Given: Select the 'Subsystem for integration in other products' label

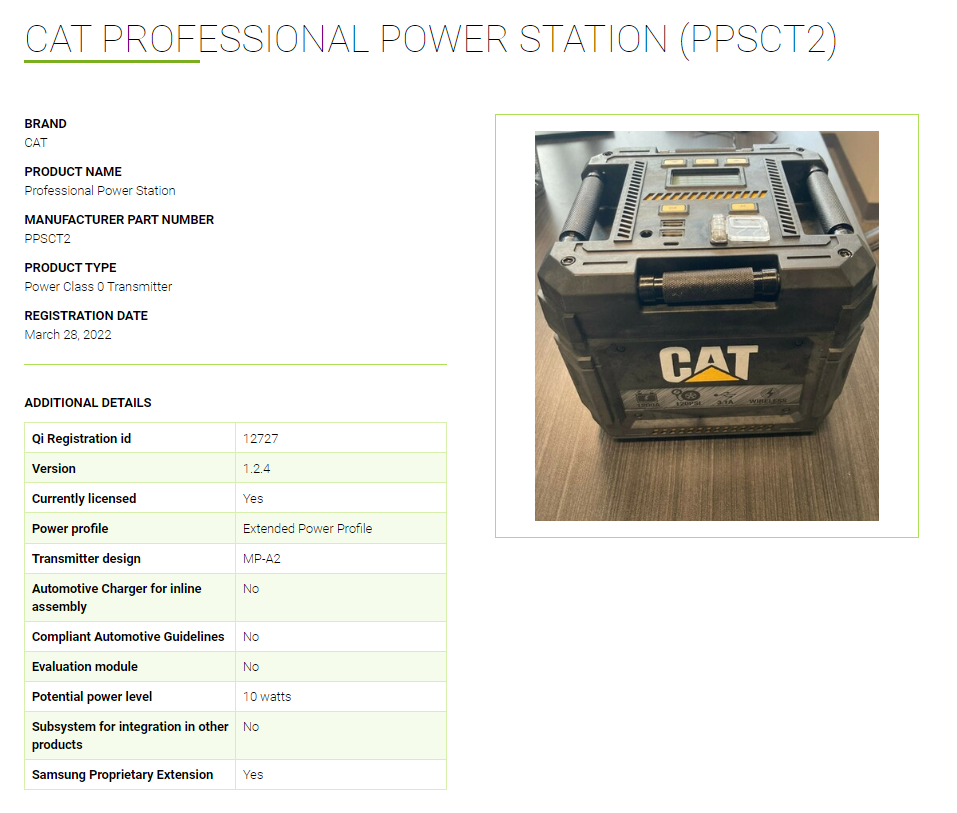Looking at the screenshot, I should tap(130, 735).
